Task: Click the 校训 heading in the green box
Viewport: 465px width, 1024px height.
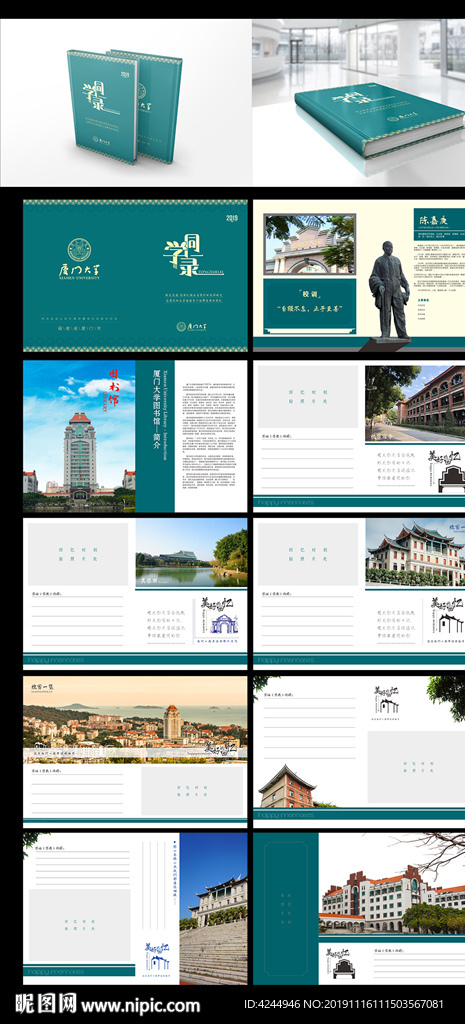Action: [x=310, y=293]
